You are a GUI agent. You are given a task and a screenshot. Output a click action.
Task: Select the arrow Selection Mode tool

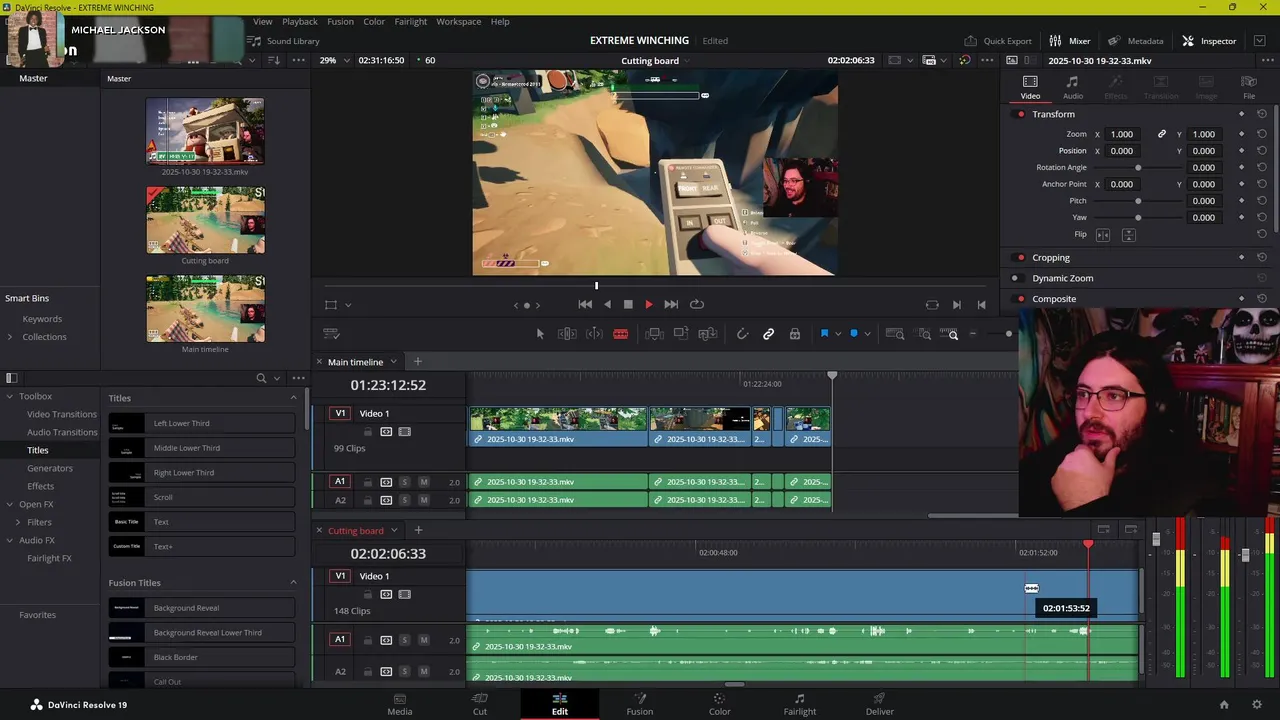[x=540, y=334]
